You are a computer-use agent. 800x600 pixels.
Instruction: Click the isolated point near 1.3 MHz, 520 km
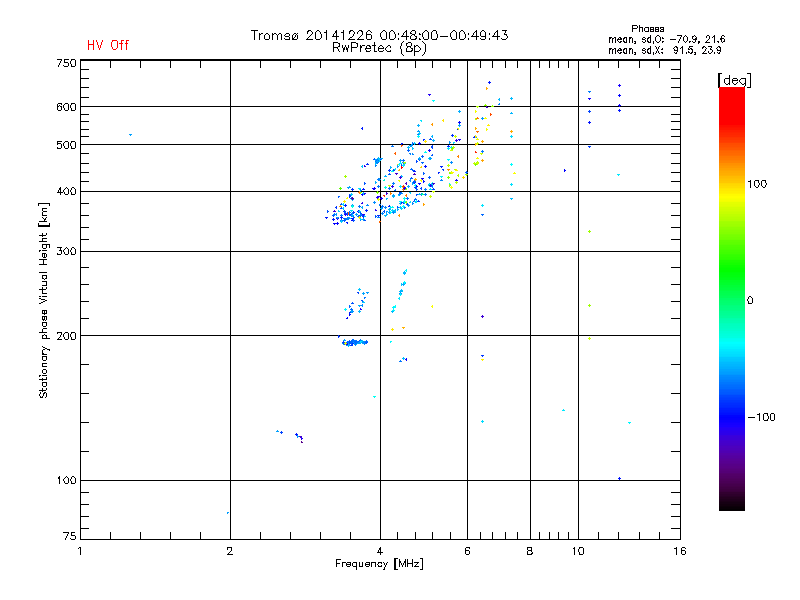[131, 135]
